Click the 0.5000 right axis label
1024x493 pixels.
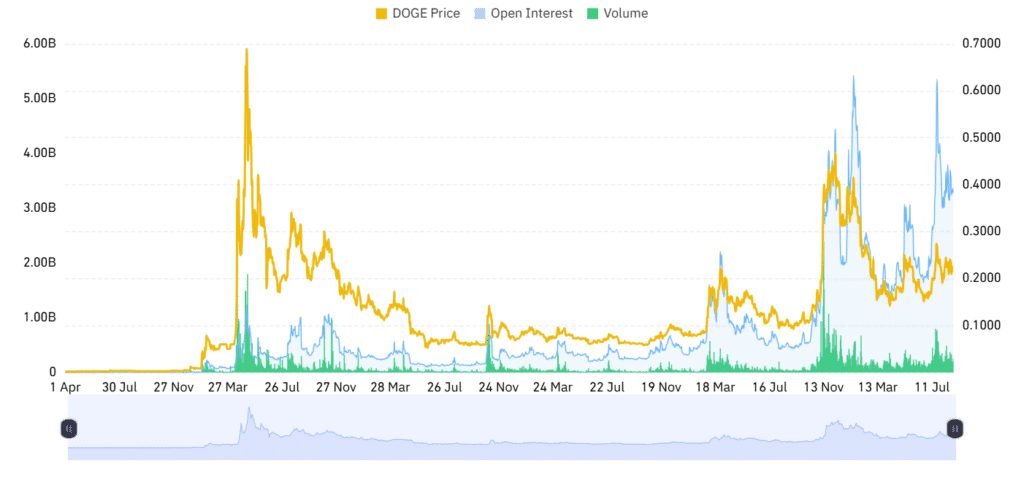click(x=981, y=137)
